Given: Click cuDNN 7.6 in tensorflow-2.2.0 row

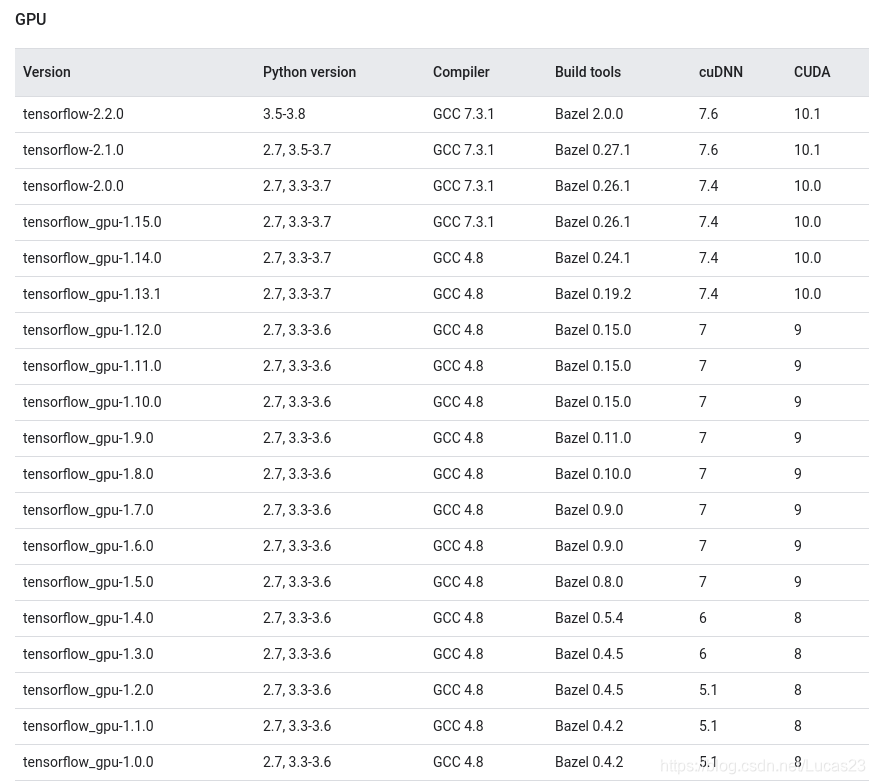Looking at the screenshot, I should tap(708, 114).
